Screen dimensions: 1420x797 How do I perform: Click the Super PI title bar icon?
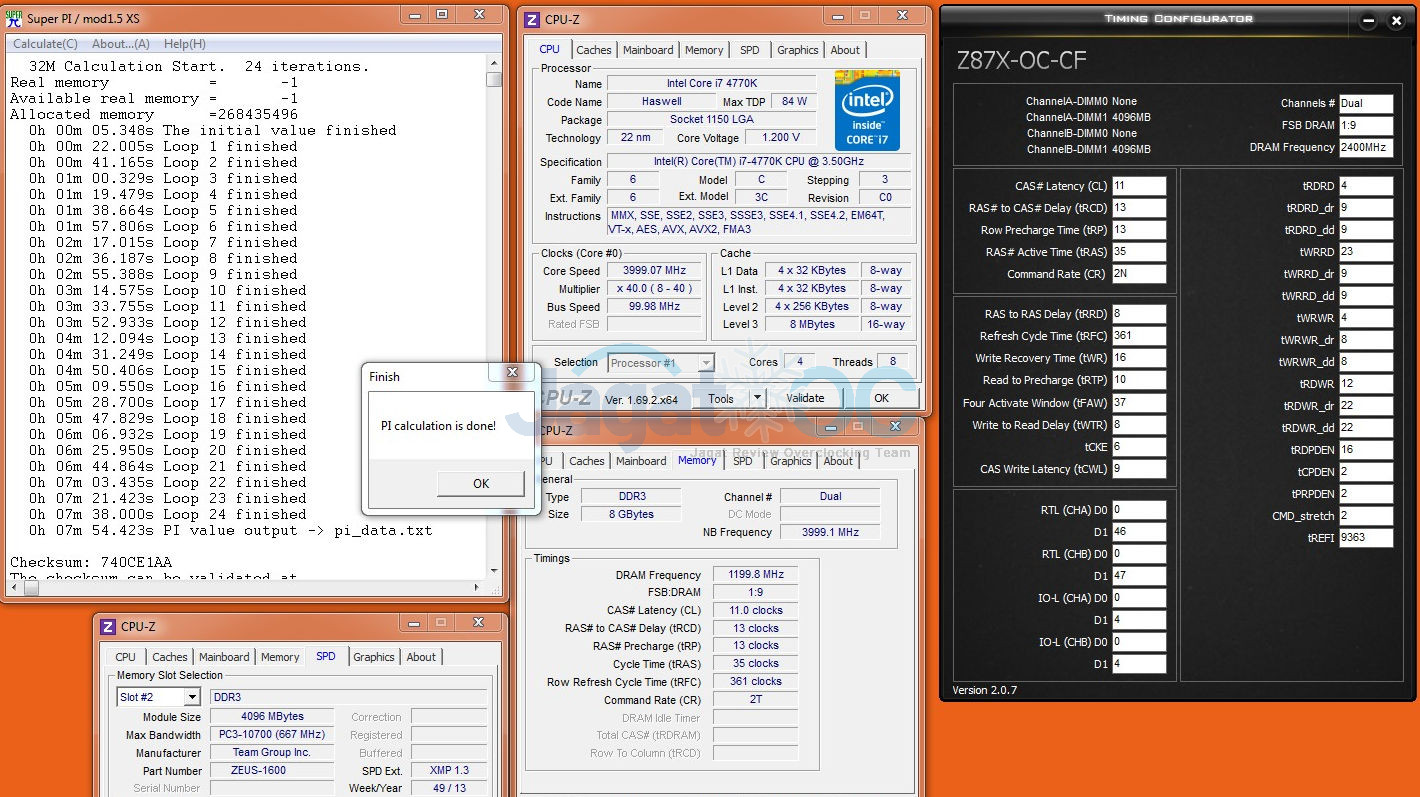coord(14,18)
